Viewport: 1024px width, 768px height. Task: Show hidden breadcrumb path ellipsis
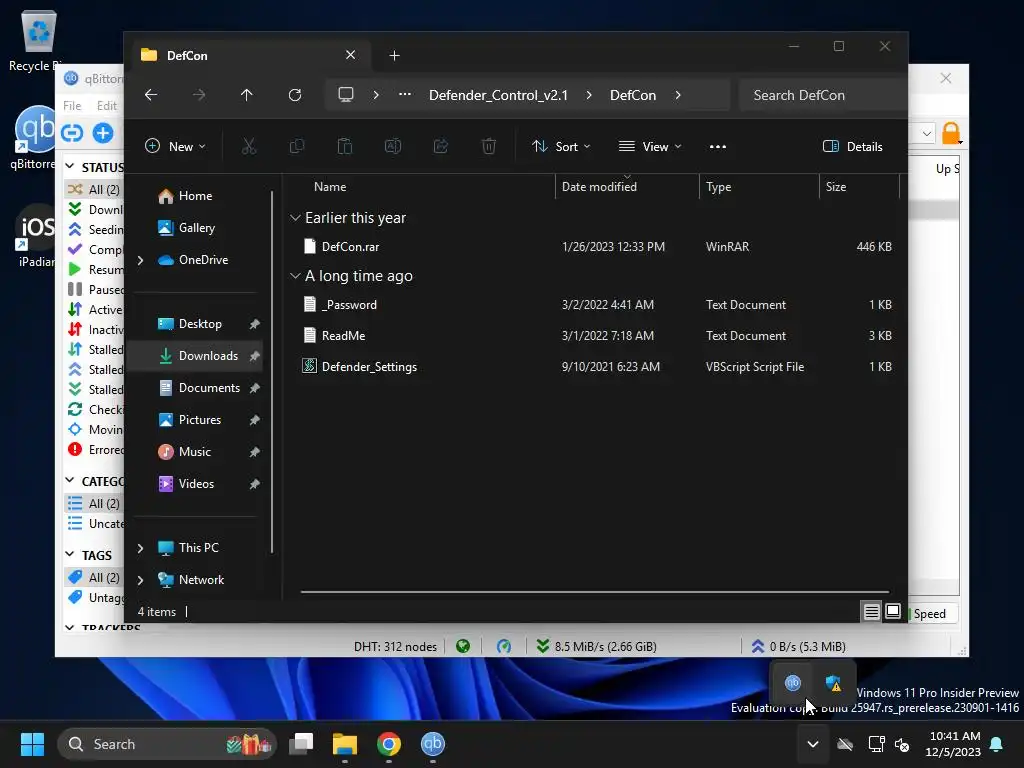pos(405,95)
